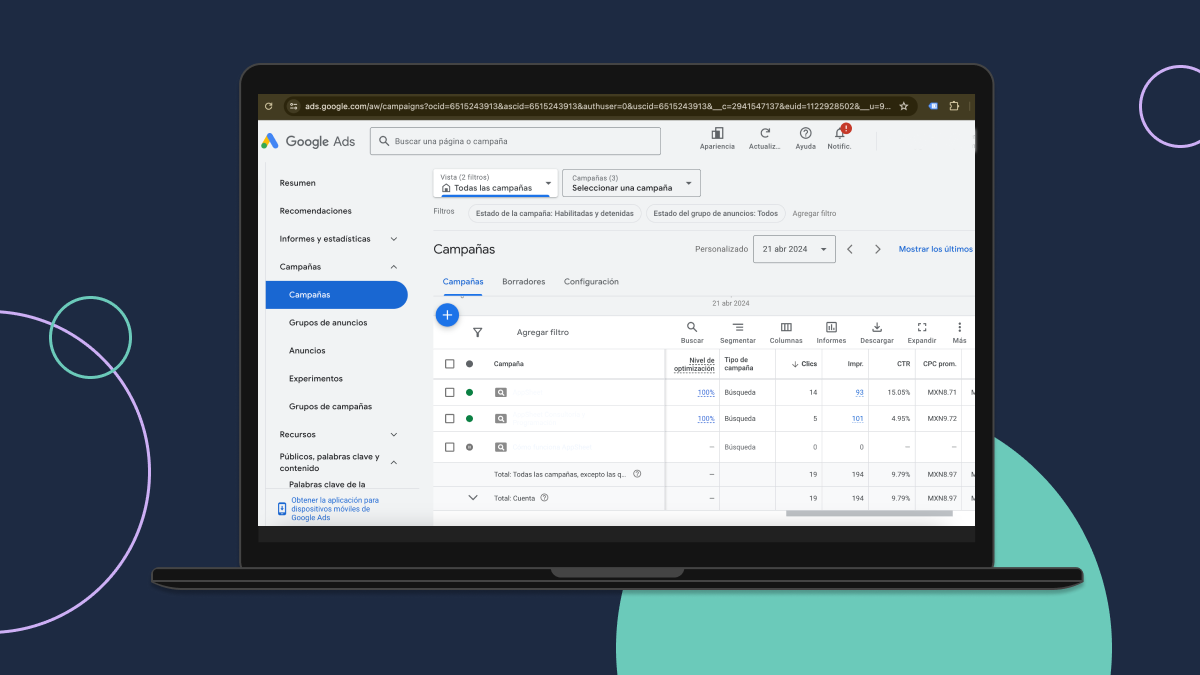Click the Google Ads logo
The image size is (1200, 675).
(308, 141)
